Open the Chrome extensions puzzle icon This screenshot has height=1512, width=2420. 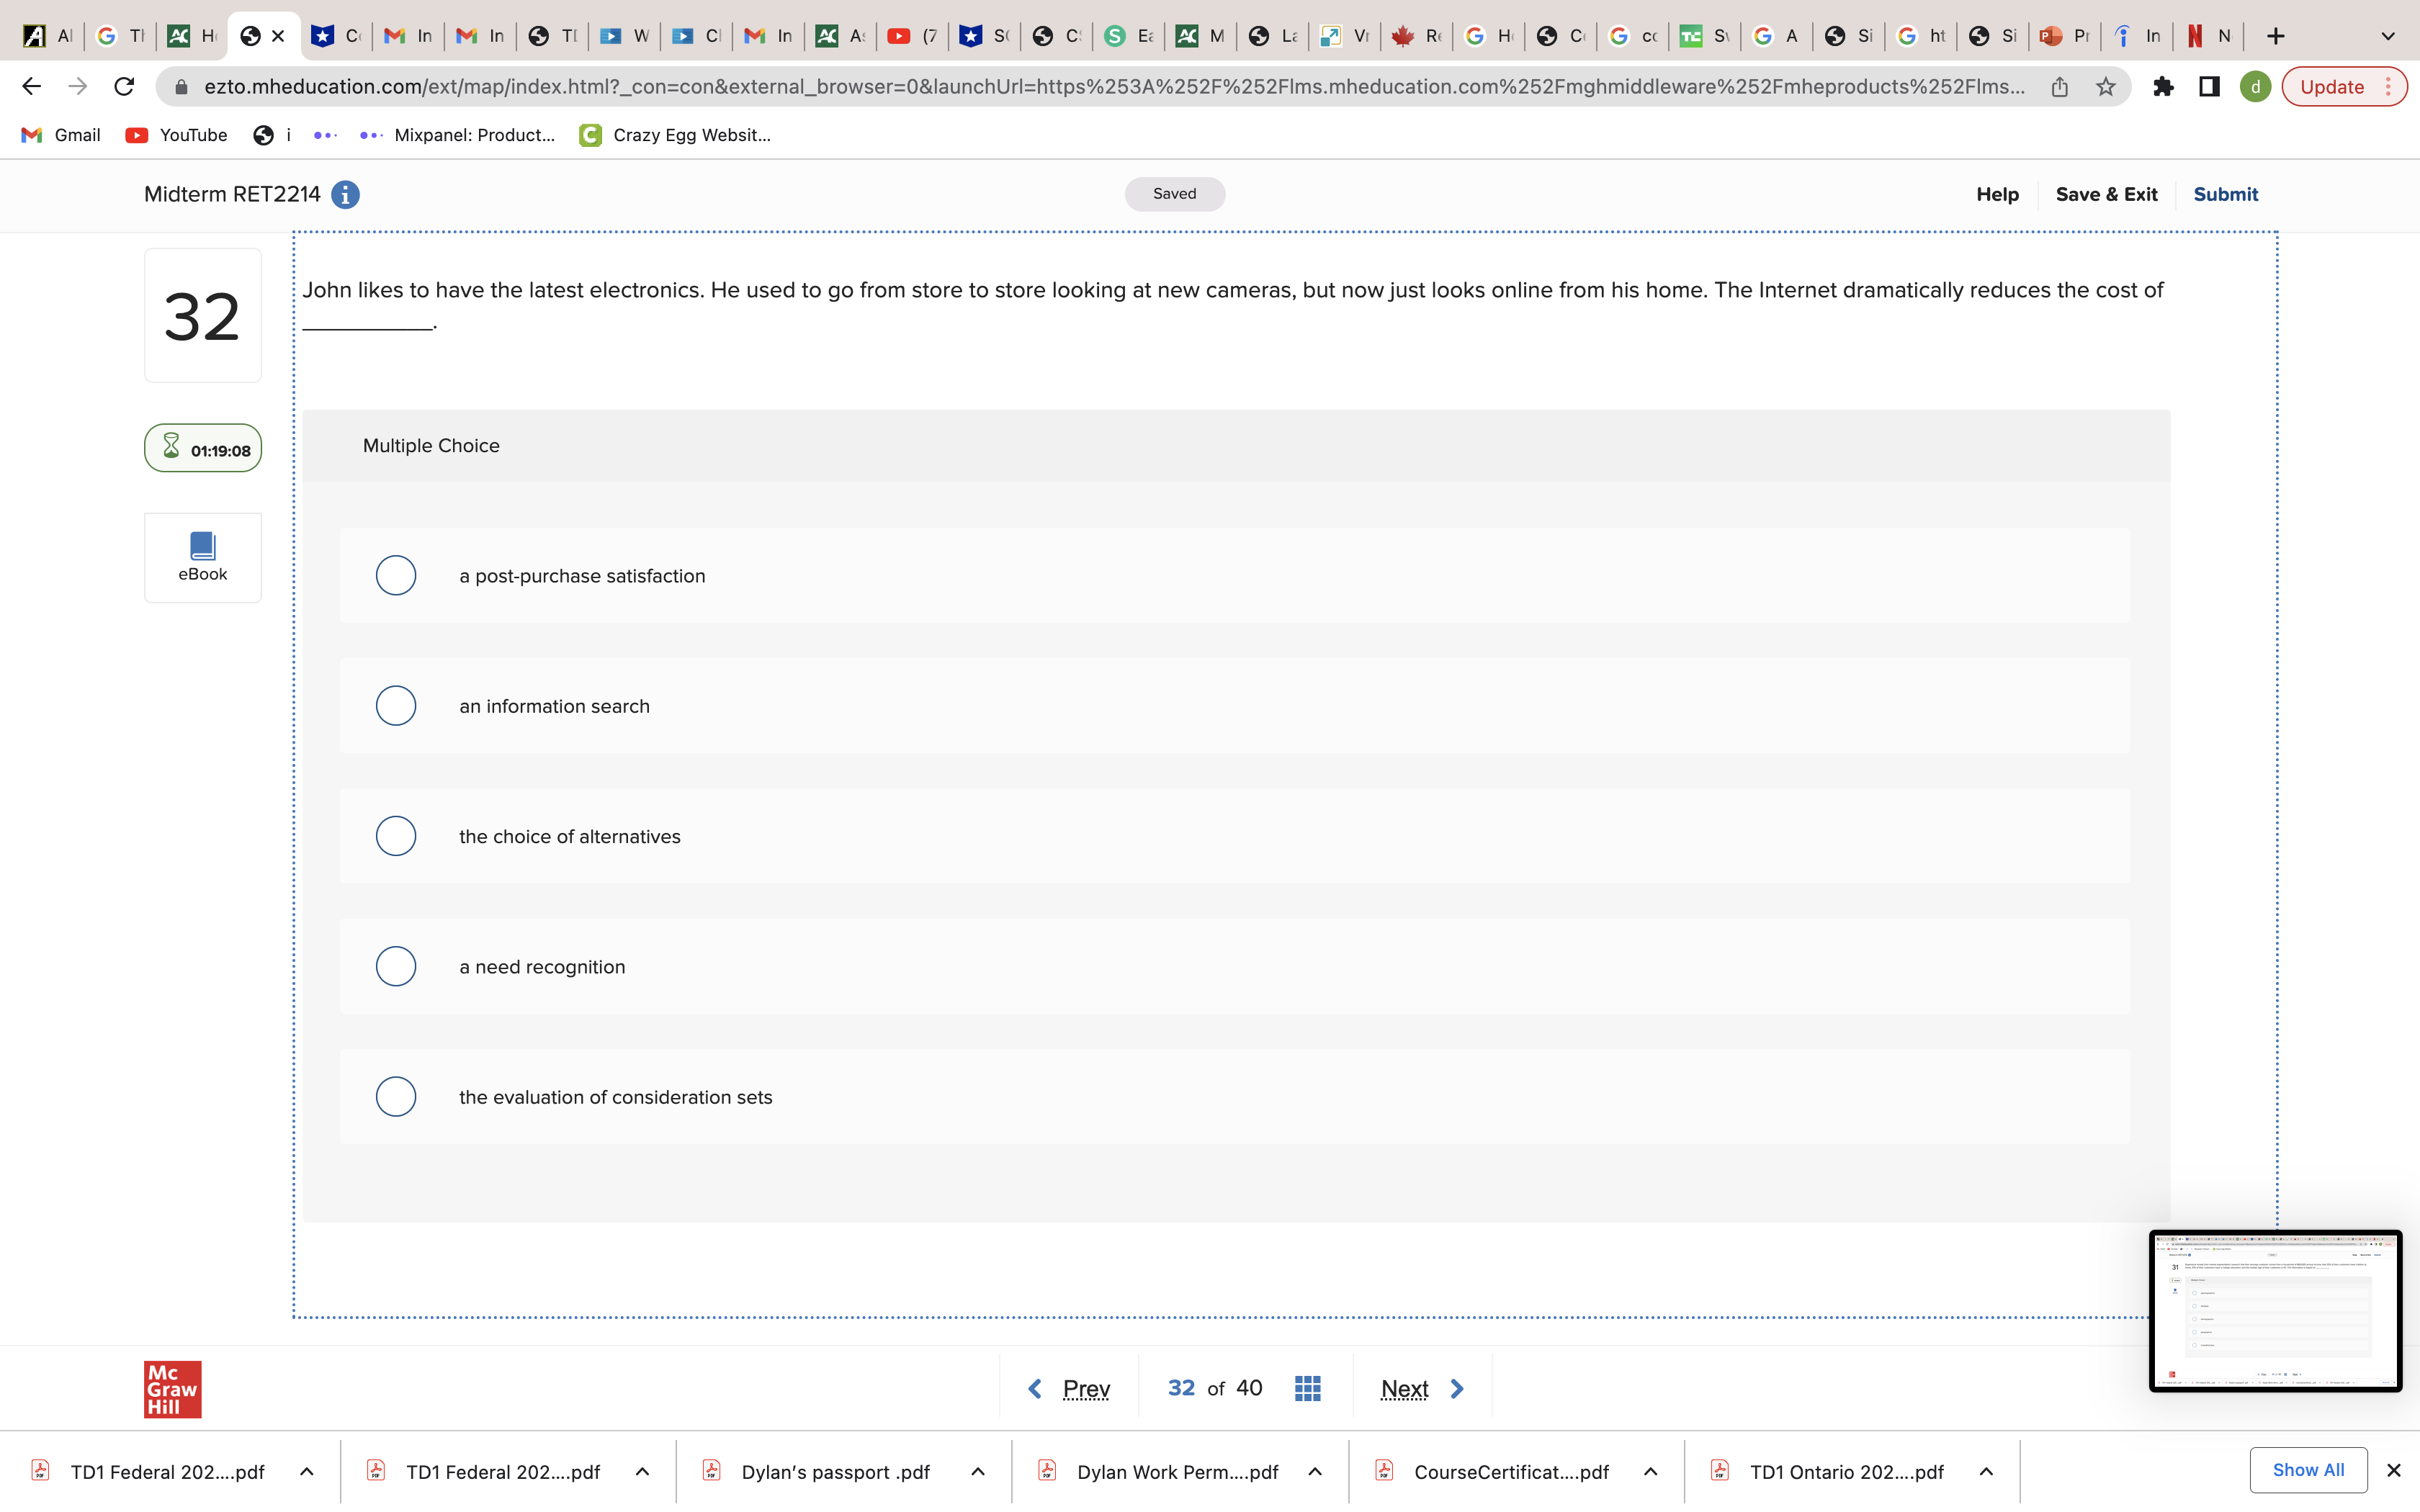(2163, 87)
